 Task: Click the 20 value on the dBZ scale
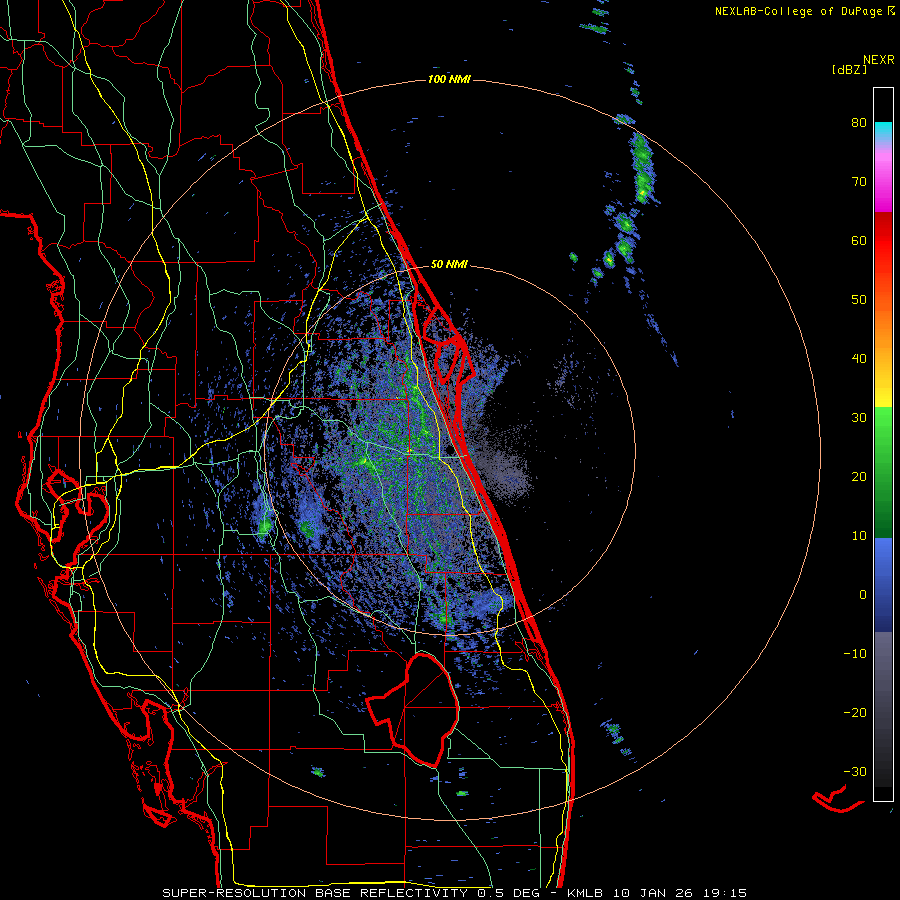click(x=859, y=477)
